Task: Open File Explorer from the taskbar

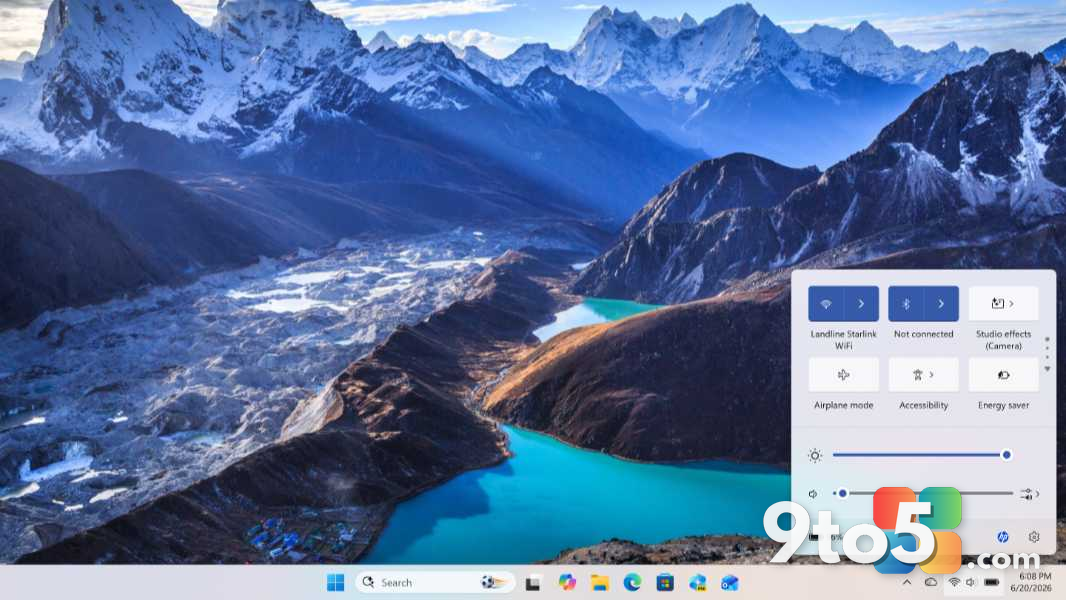Action: pos(599,582)
